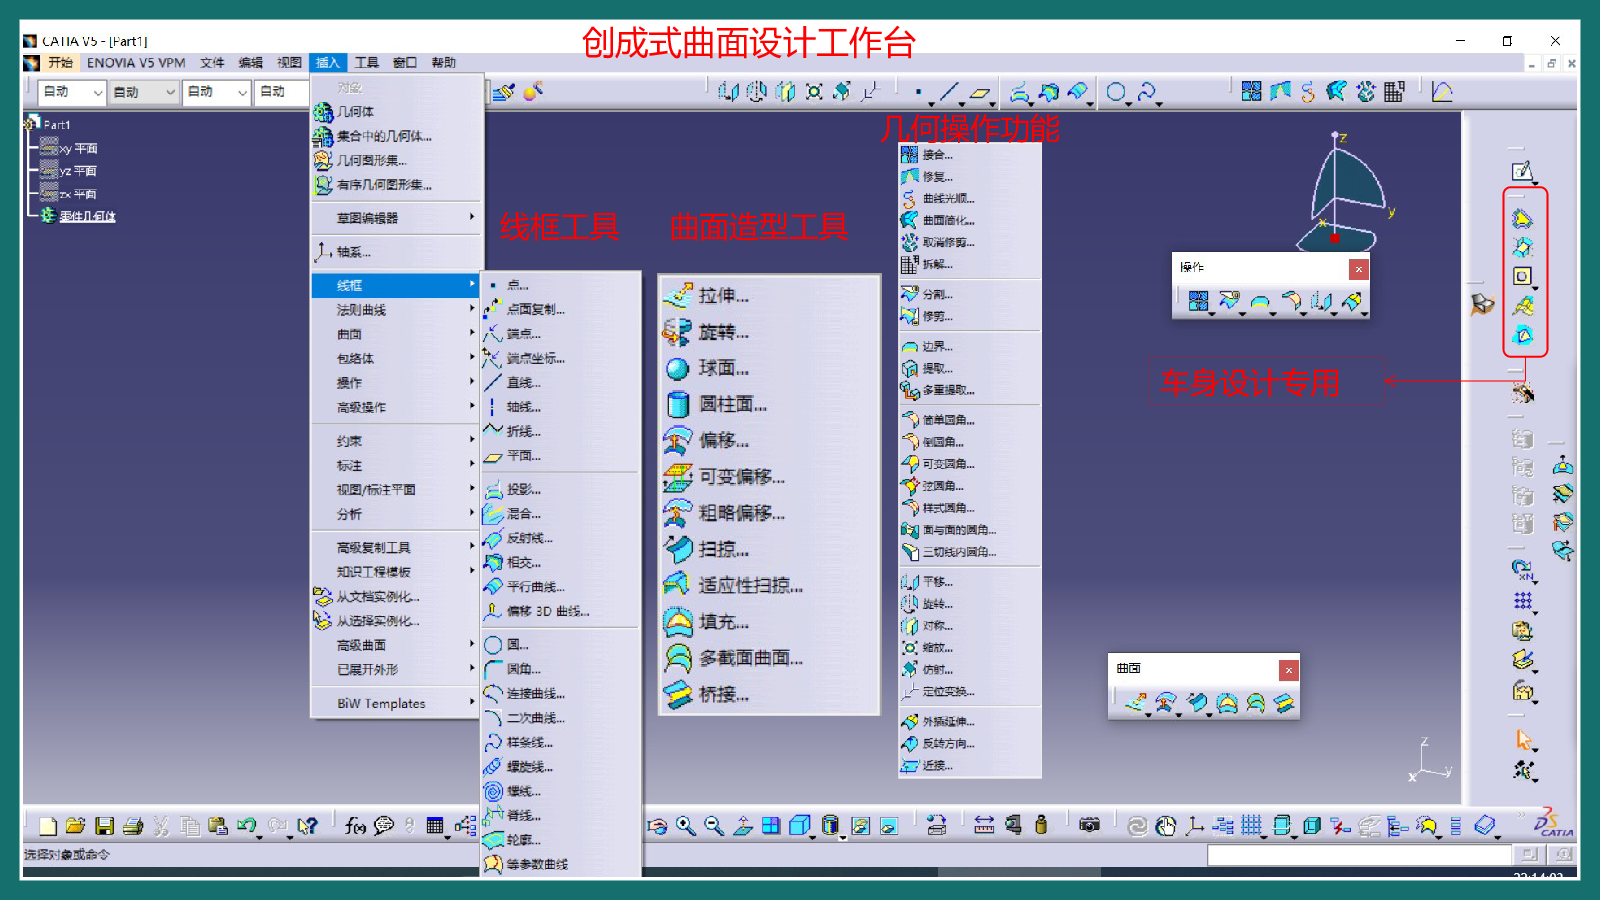Click the extrude icon in 曲面 toolbar
The width and height of the screenshot is (1600, 900).
pos(1135,703)
